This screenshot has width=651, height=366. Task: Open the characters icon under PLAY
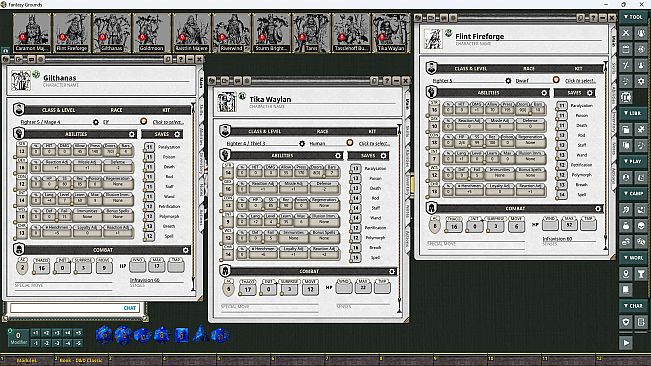[x=626, y=178]
